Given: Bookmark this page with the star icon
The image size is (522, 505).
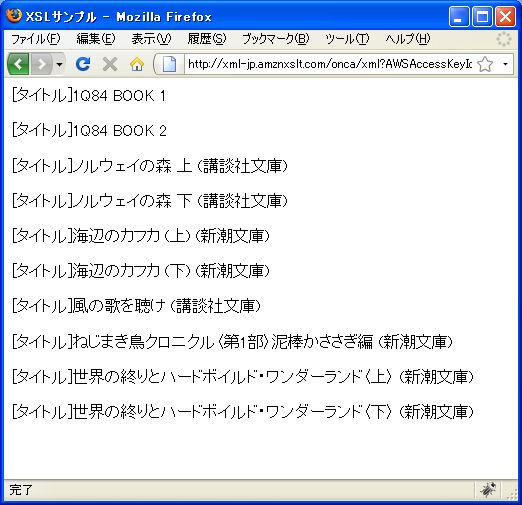Looking at the screenshot, I should 485,64.
